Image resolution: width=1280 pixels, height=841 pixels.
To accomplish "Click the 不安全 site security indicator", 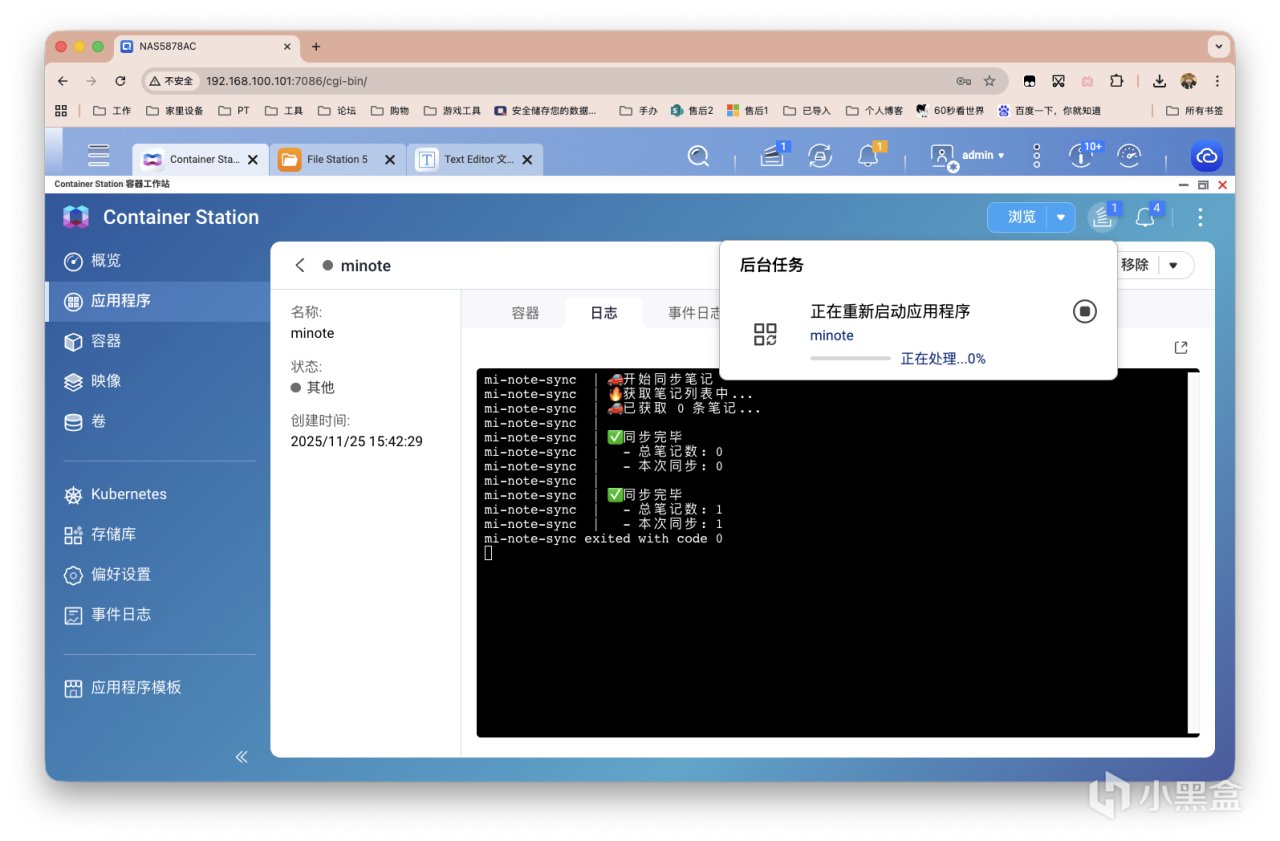I will click(171, 81).
